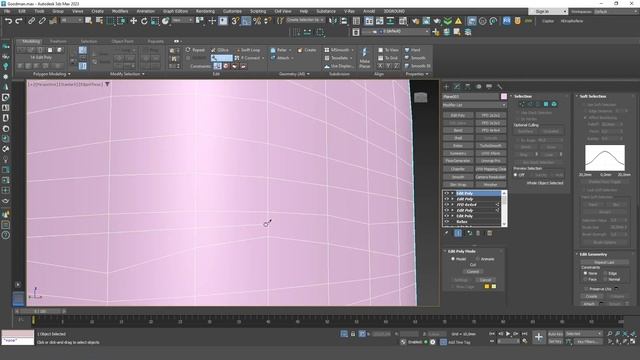Collapse the Edit Poly Mode rollout

click(x=461, y=251)
